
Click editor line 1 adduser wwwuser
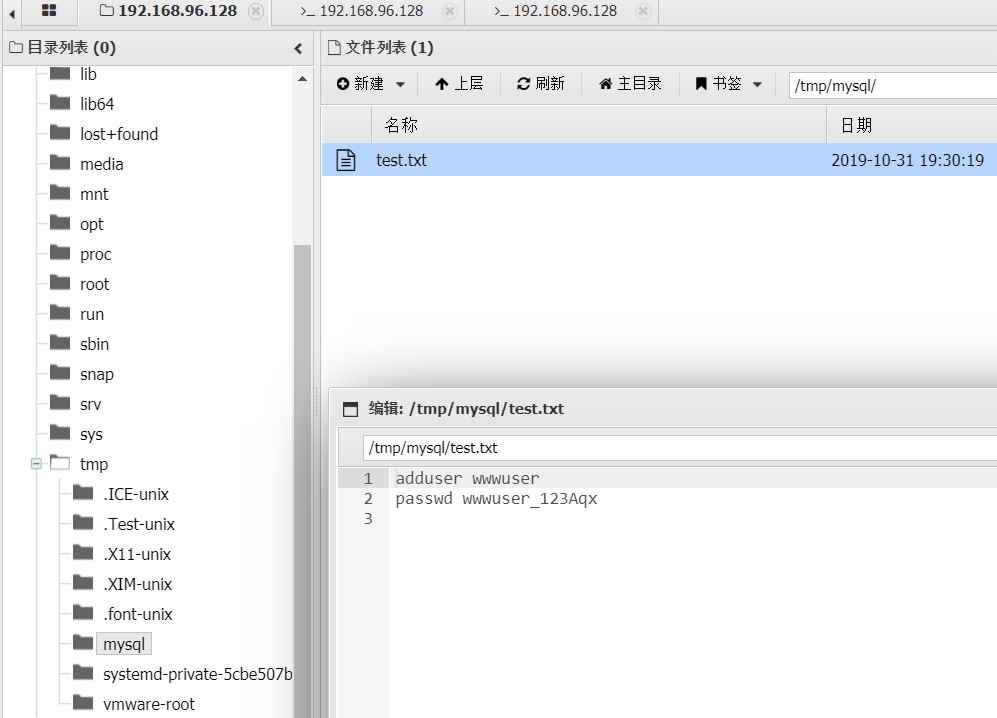[x=467, y=478]
